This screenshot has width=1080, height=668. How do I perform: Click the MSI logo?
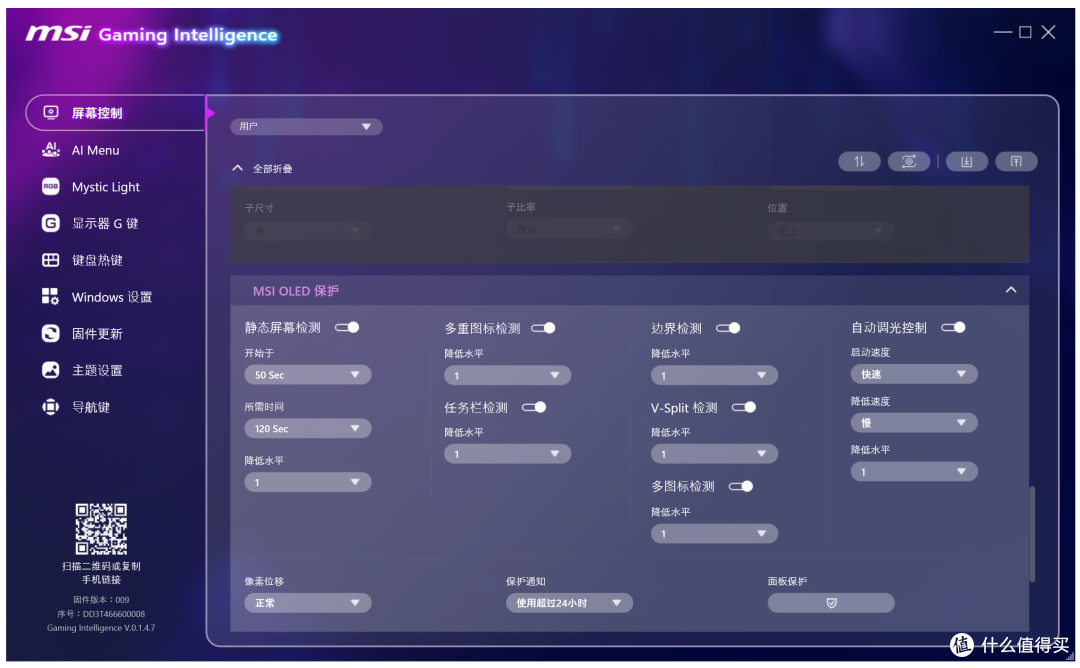[x=59, y=34]
